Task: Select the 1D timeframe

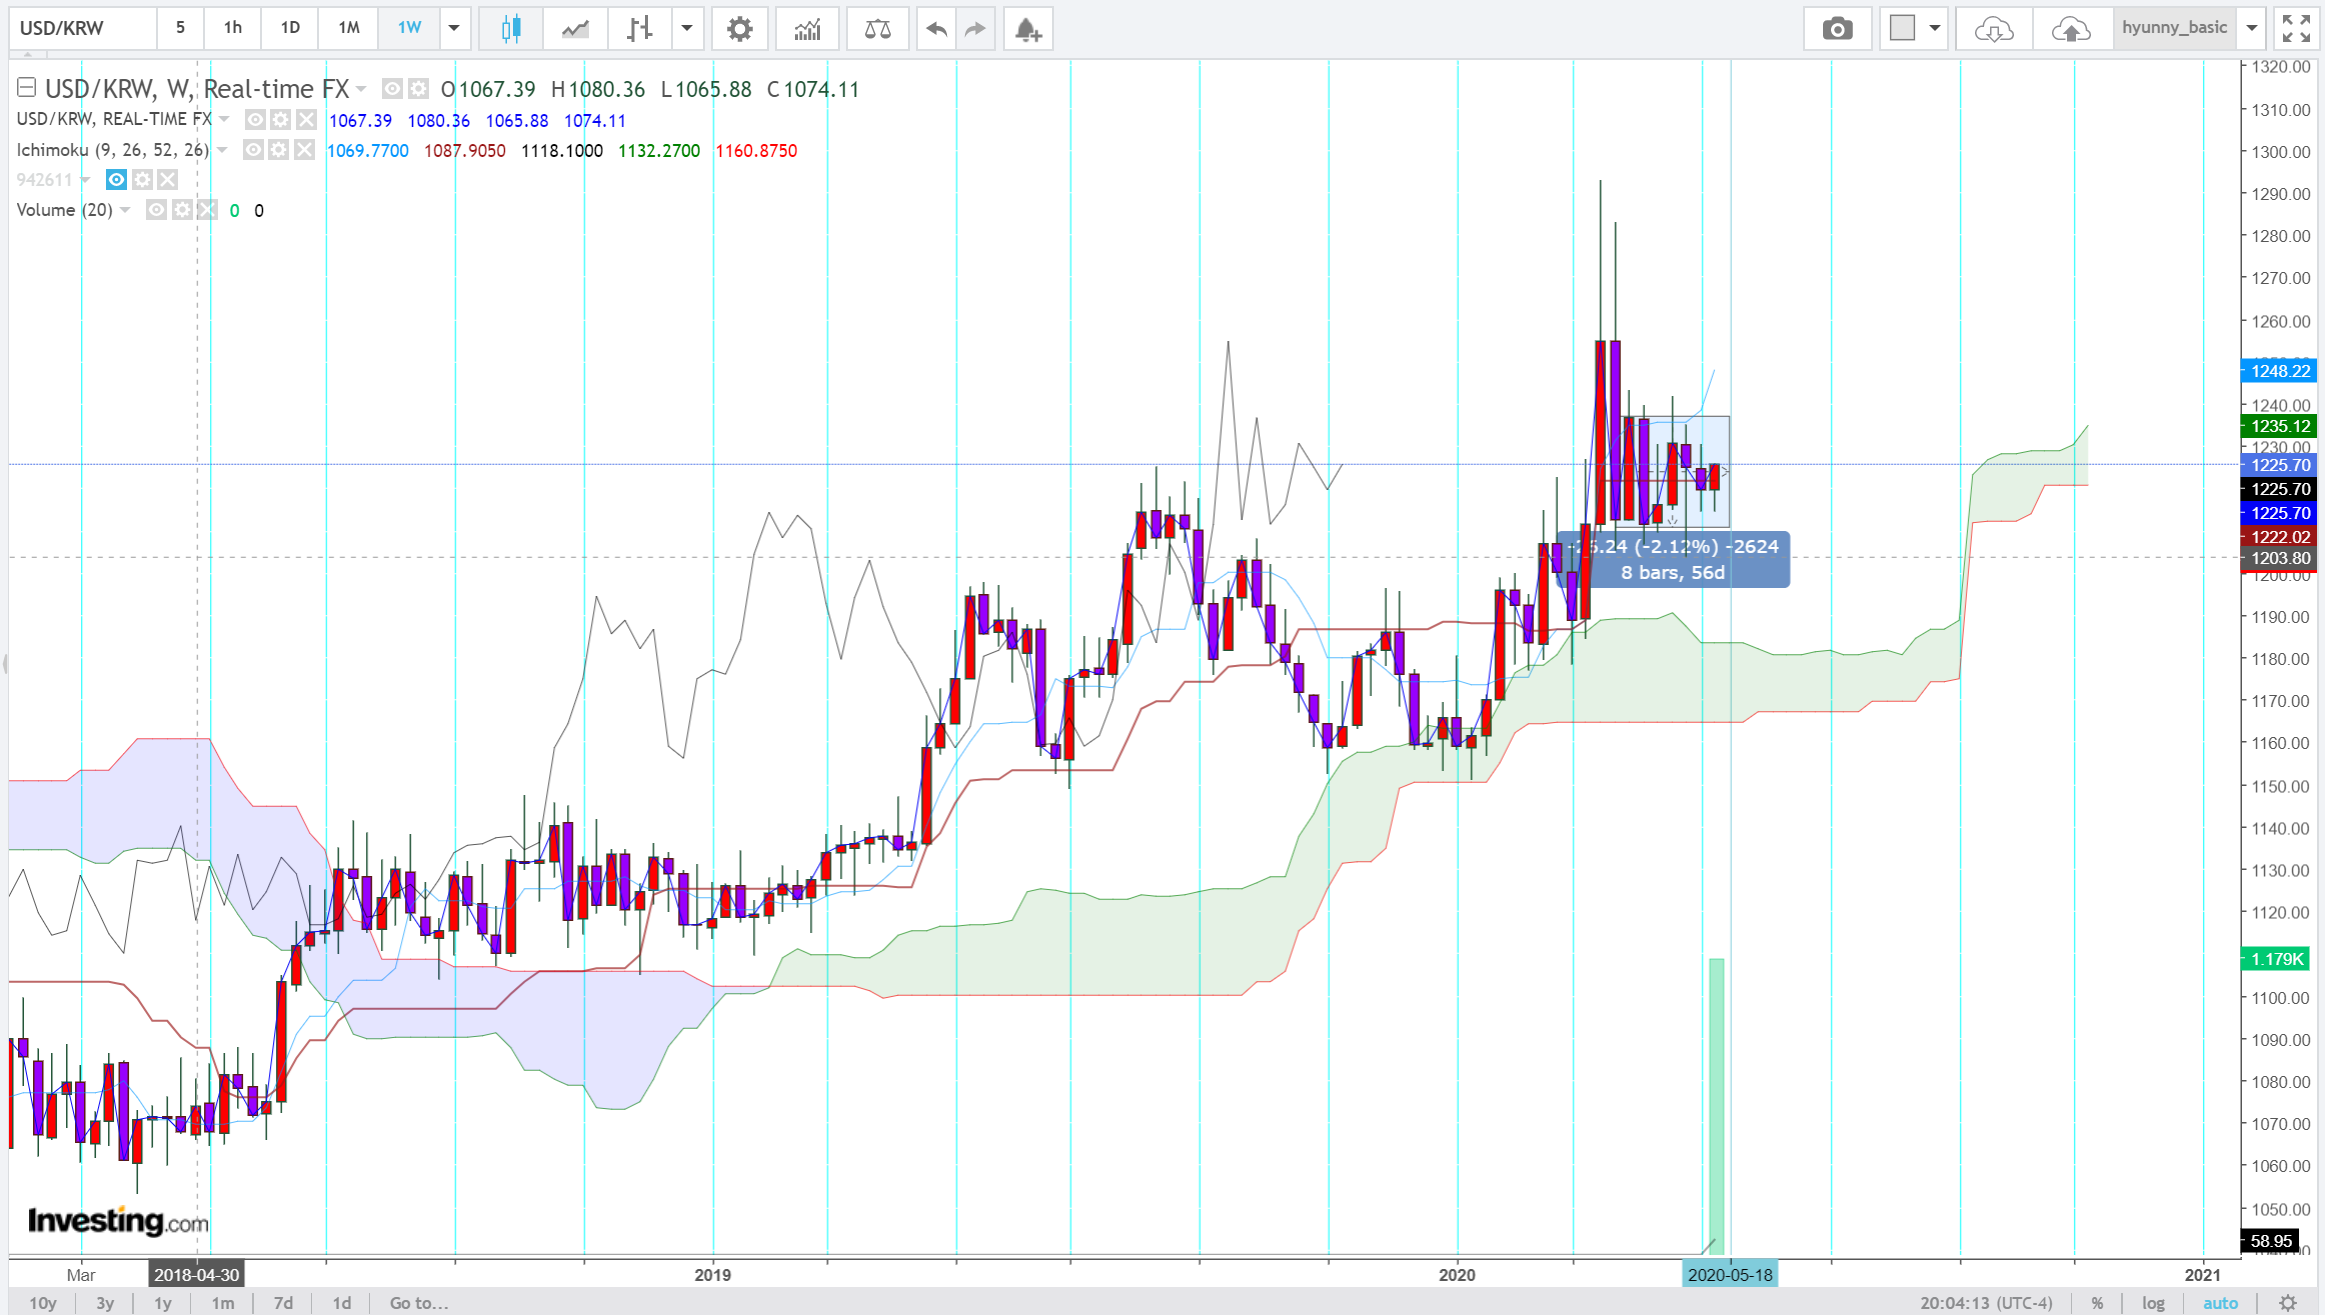Action: [290, 28]
